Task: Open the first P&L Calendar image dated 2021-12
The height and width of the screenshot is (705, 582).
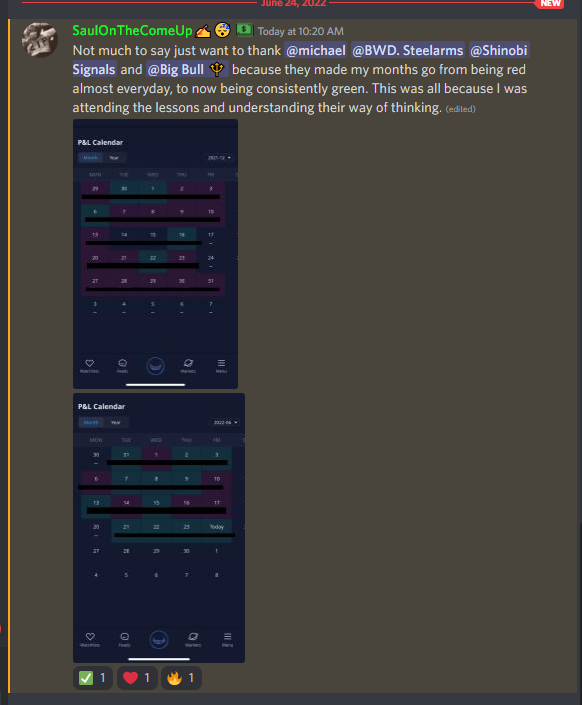Action: (155, 254)
